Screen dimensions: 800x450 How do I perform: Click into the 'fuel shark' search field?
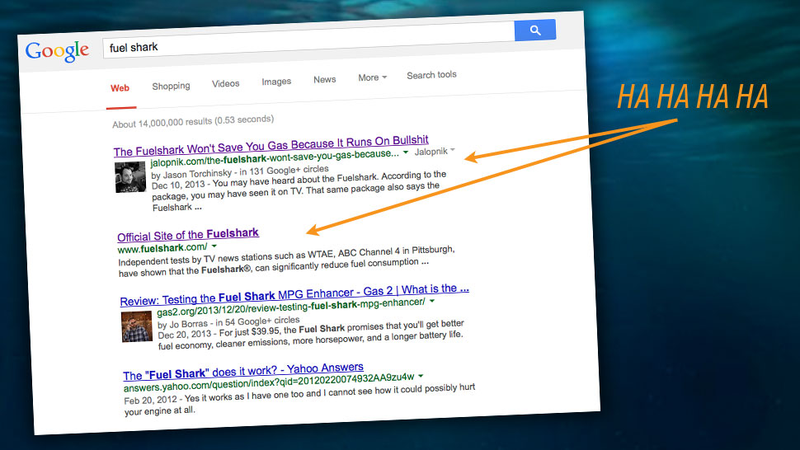(308, 41)
